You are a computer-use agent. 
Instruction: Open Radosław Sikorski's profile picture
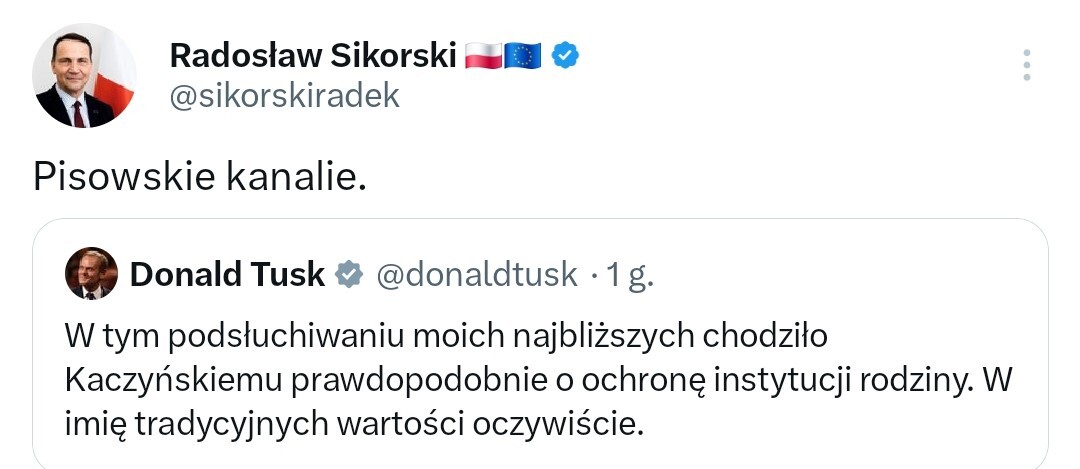click(84, 75)
